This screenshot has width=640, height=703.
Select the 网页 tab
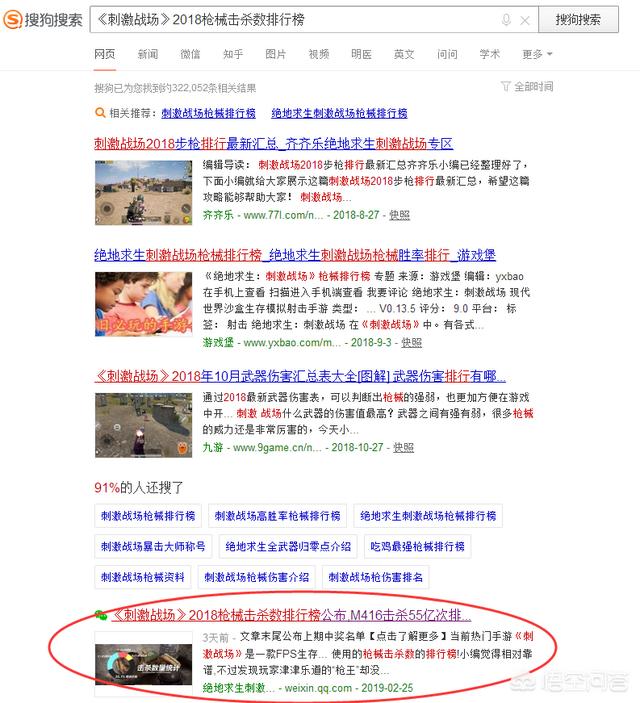104,54
